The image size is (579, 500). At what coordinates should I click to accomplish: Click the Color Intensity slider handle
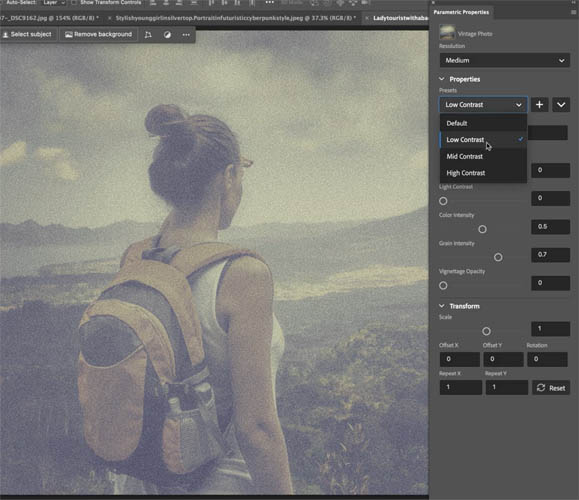click(x=482, y=229)
